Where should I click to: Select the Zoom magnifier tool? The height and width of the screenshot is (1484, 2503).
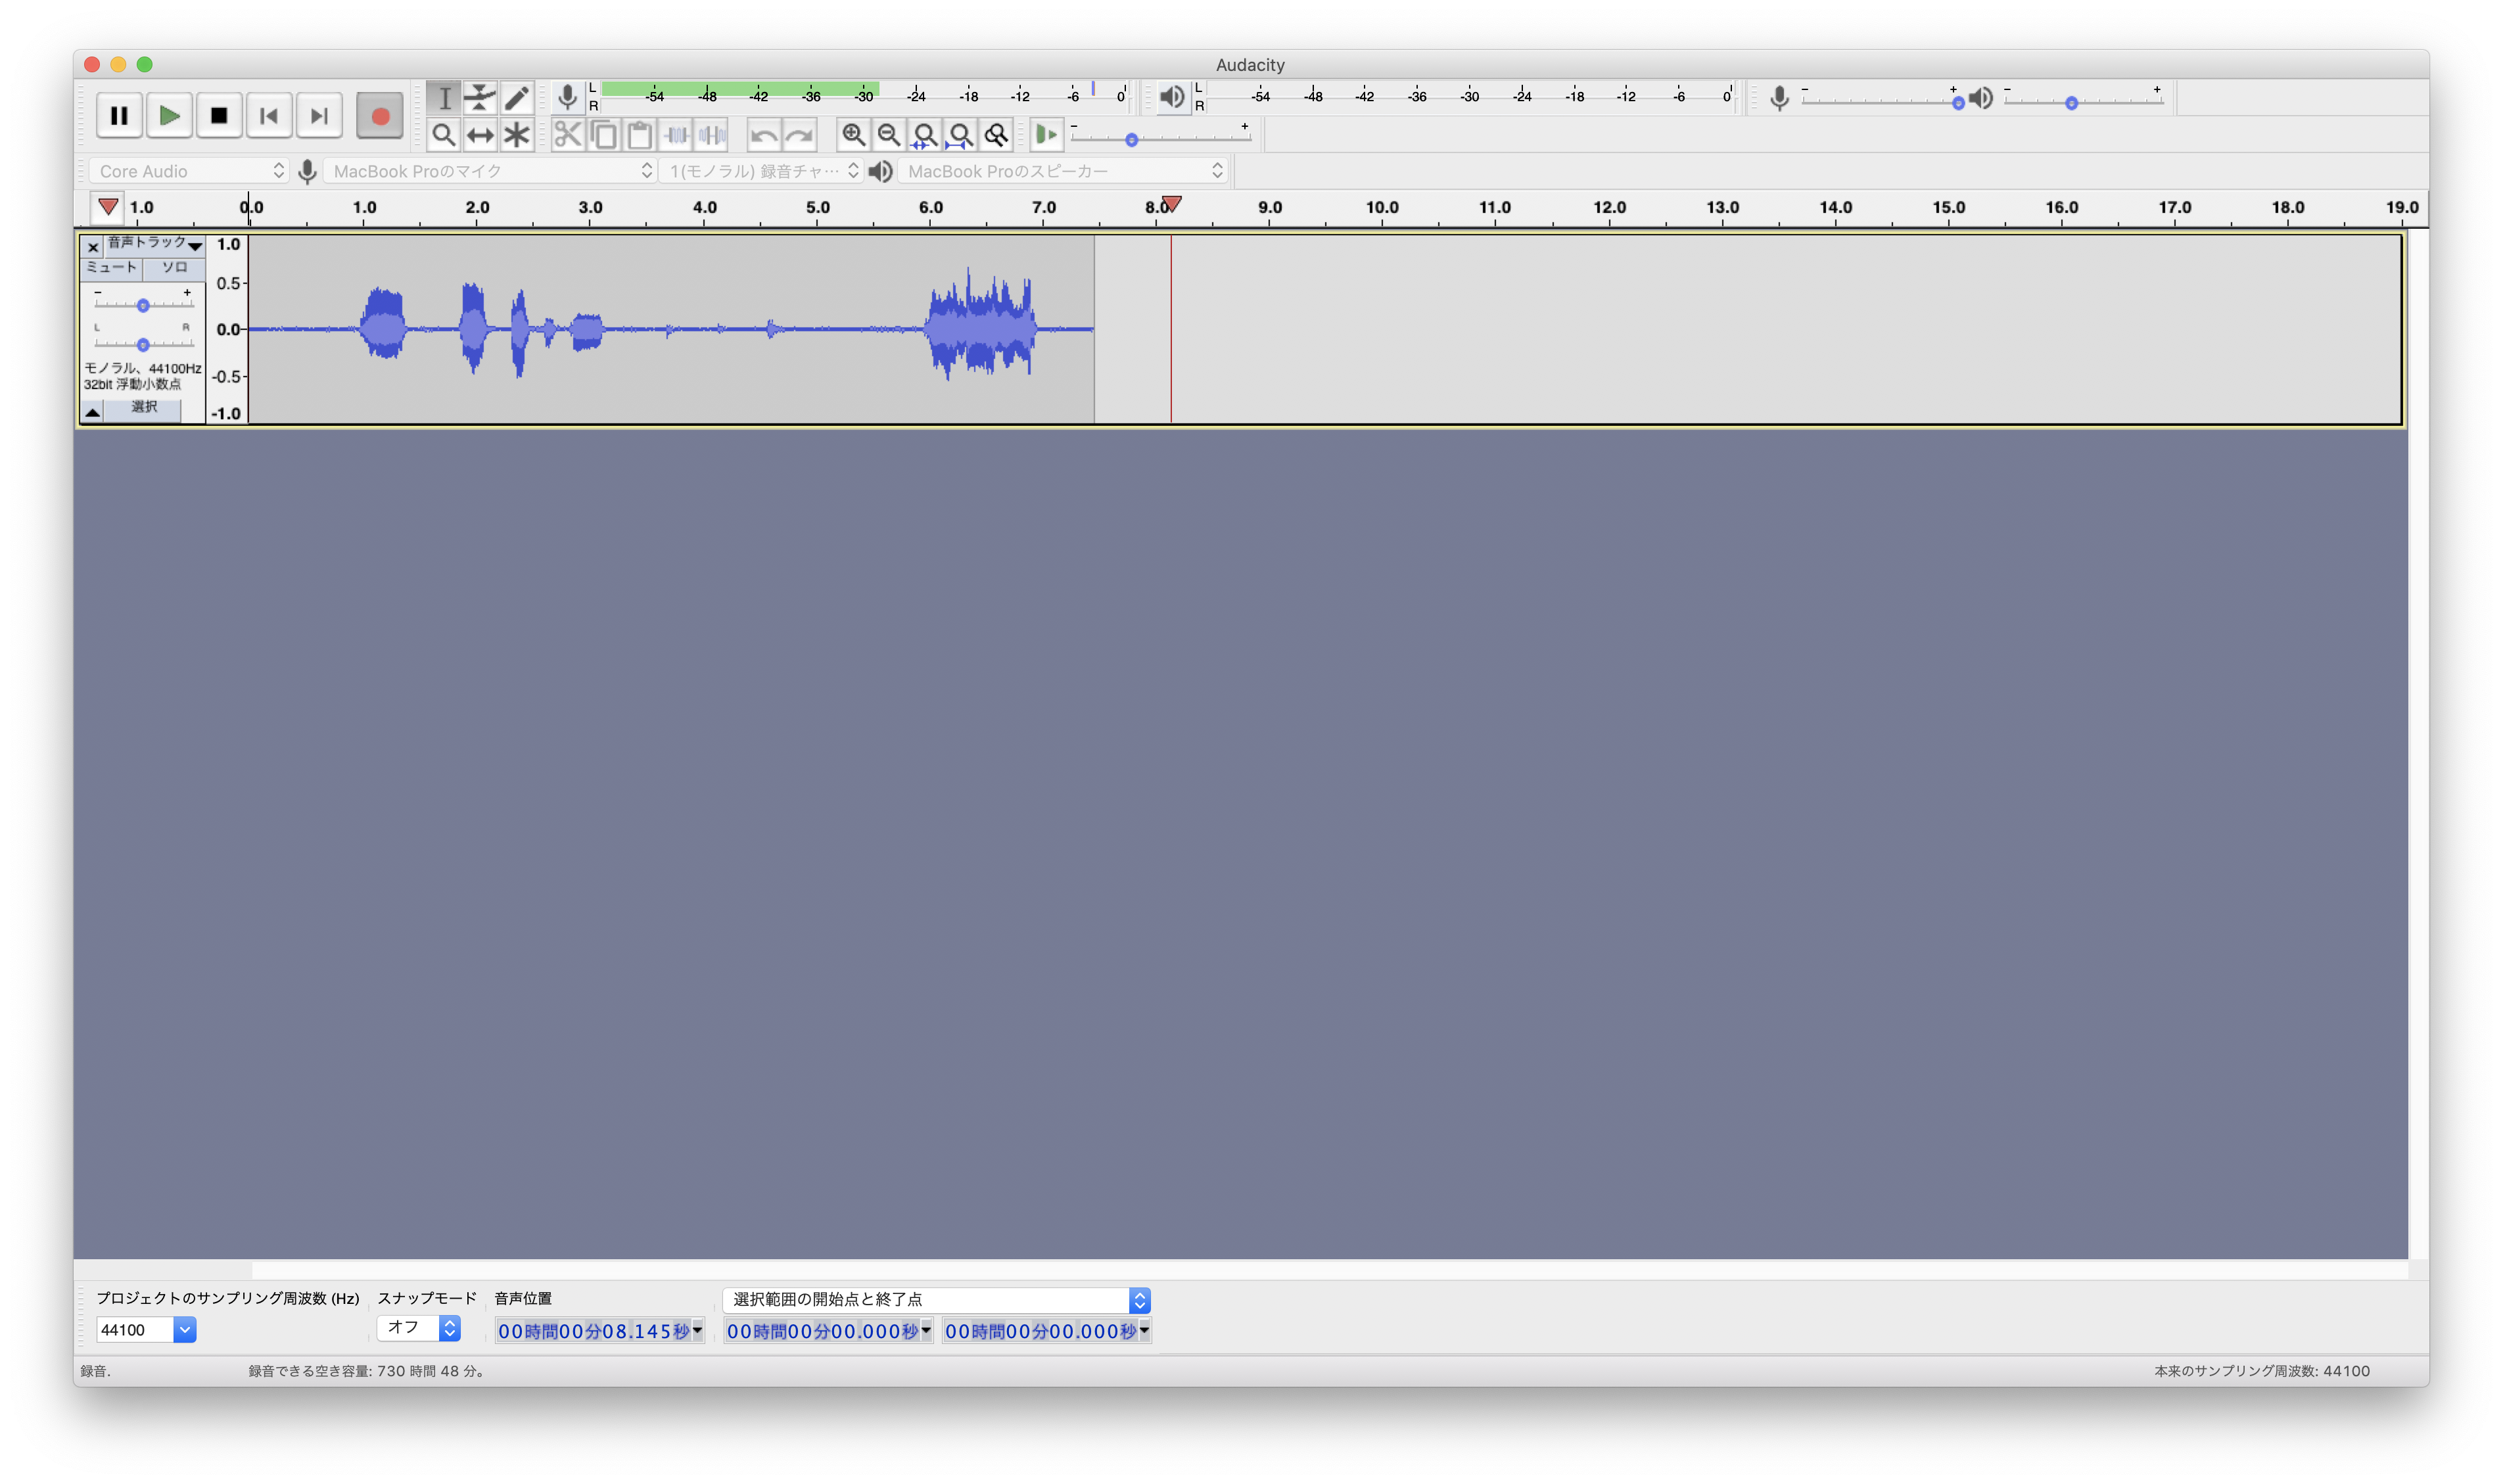point(444,135)
